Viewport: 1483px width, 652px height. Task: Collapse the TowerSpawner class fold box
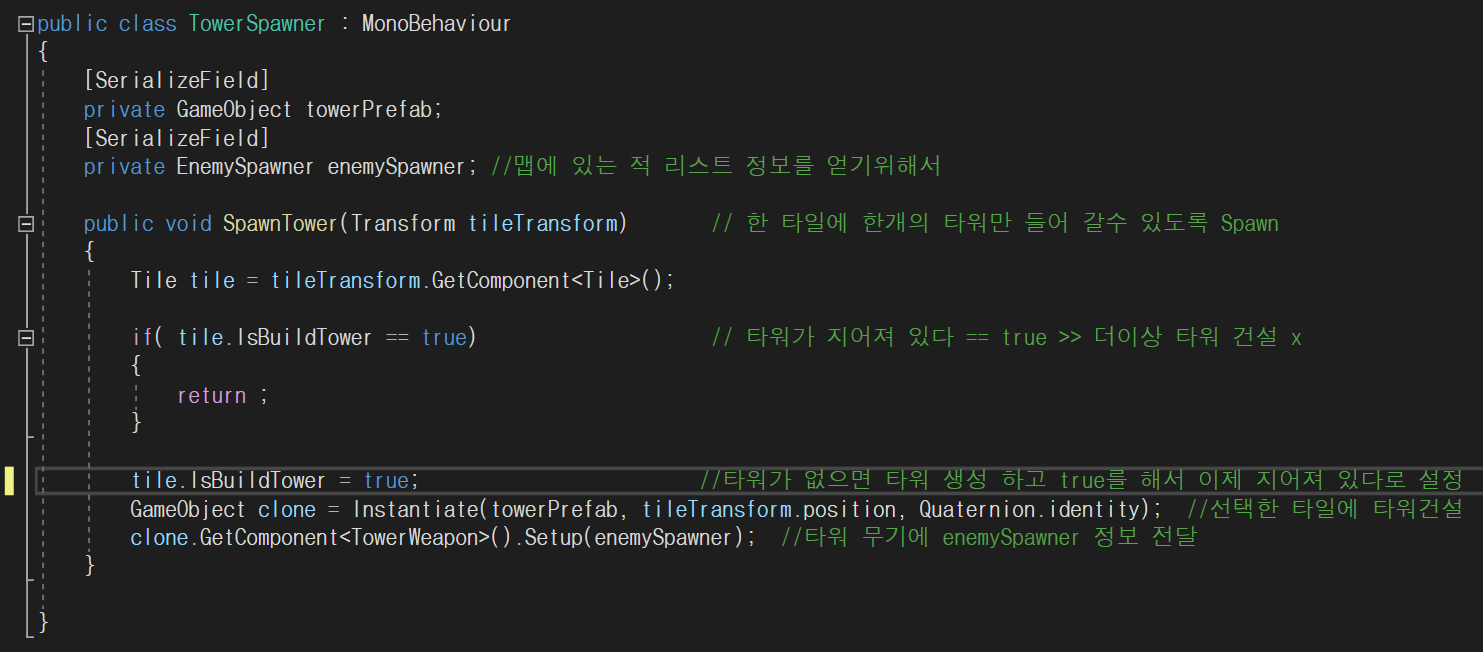pyautogui.click(x=26, y=24)
